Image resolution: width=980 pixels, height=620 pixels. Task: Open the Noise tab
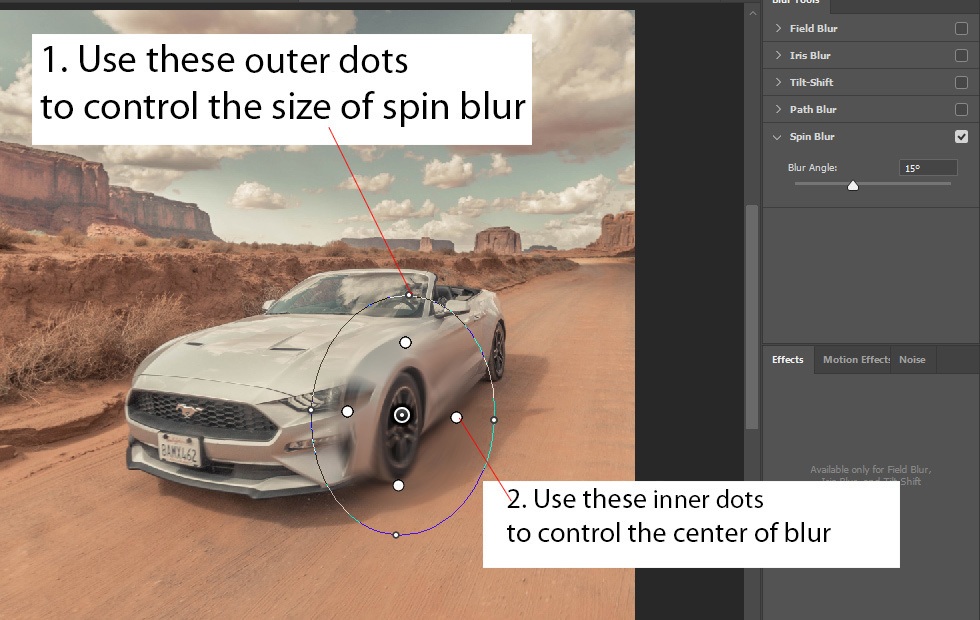(x=911, y=360)
